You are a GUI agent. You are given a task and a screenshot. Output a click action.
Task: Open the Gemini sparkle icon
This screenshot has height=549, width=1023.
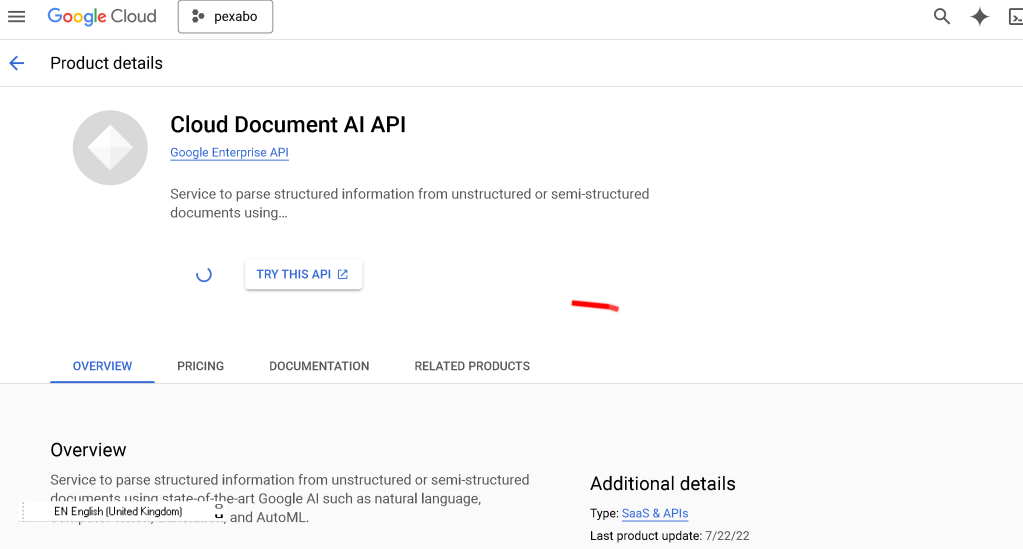[x=979, y=16]
